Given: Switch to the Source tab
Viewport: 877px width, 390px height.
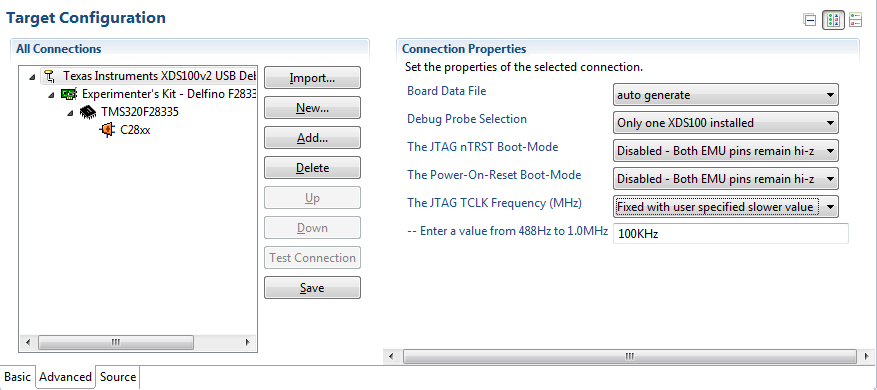Looking at the screenshot, I should (x=118, y=377).
